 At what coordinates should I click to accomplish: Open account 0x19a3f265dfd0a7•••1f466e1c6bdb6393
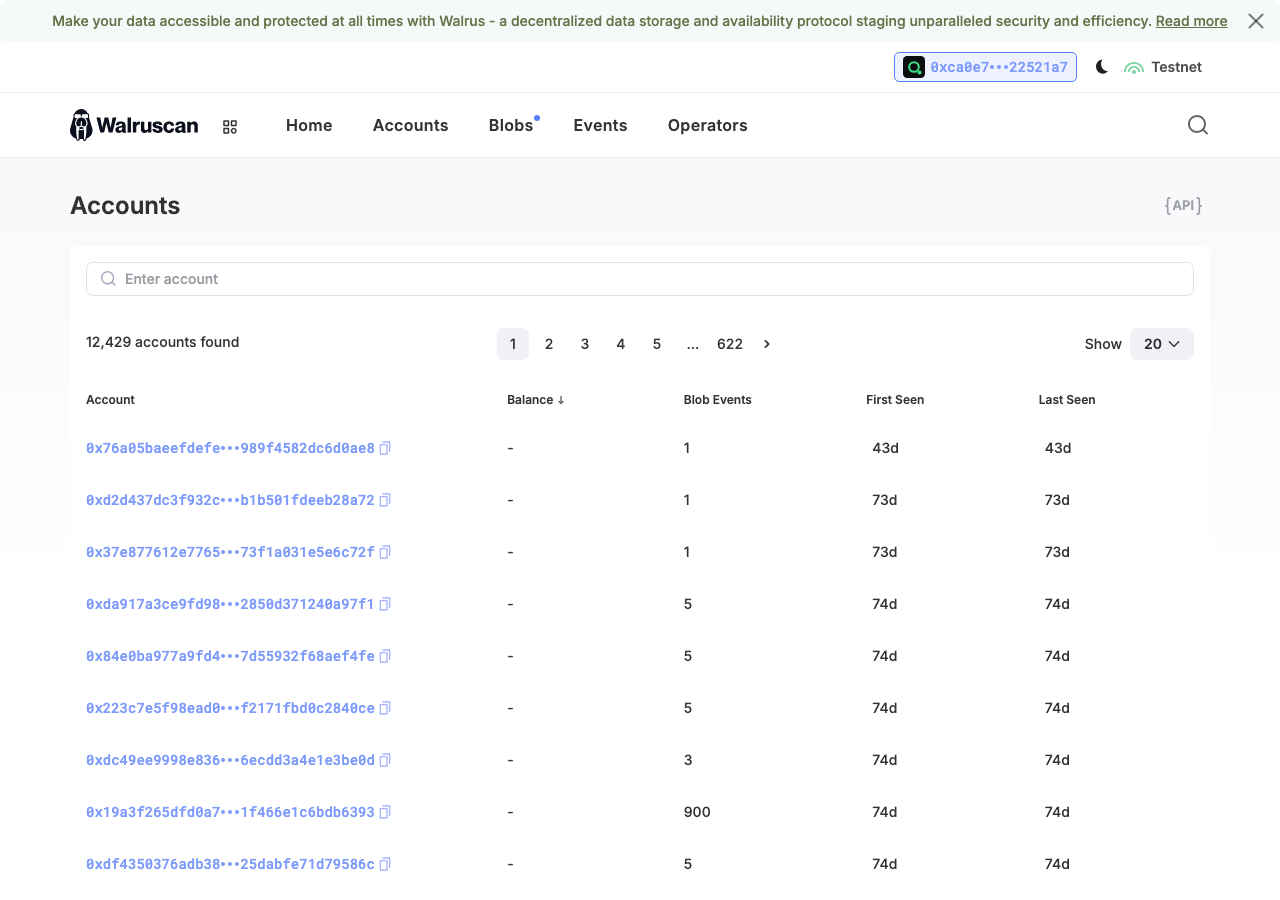(x=230, y=812)
